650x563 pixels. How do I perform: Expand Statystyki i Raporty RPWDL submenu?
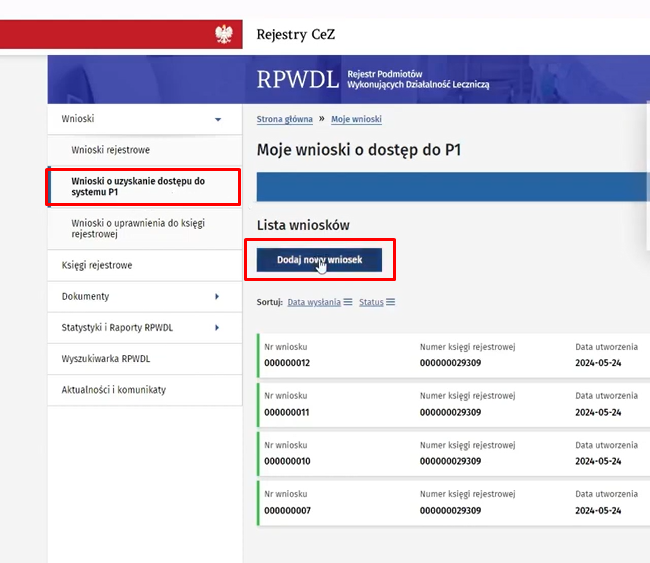click(x=217, y=328)
